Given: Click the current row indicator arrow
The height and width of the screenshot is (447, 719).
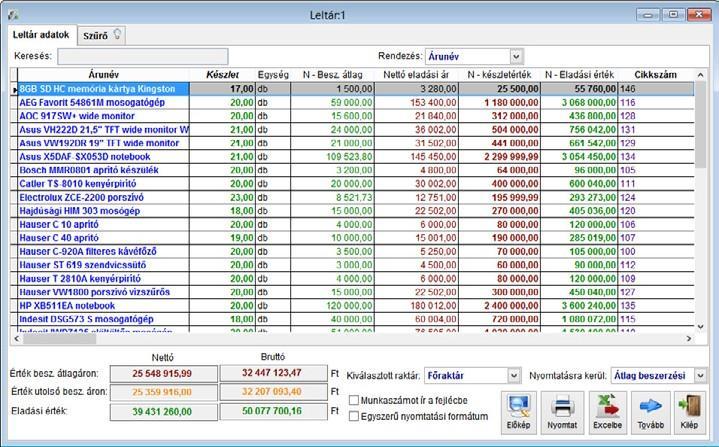Looking at the screenshot, I should pos(14,89).
